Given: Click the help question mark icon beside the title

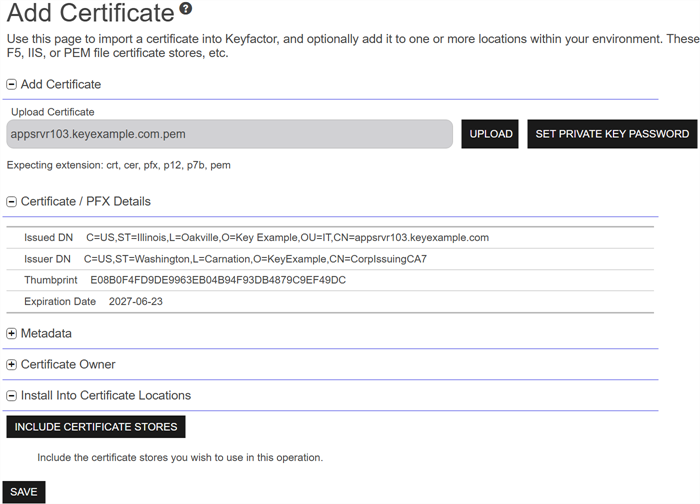Looking at the screenshot, I should point(186,10).
